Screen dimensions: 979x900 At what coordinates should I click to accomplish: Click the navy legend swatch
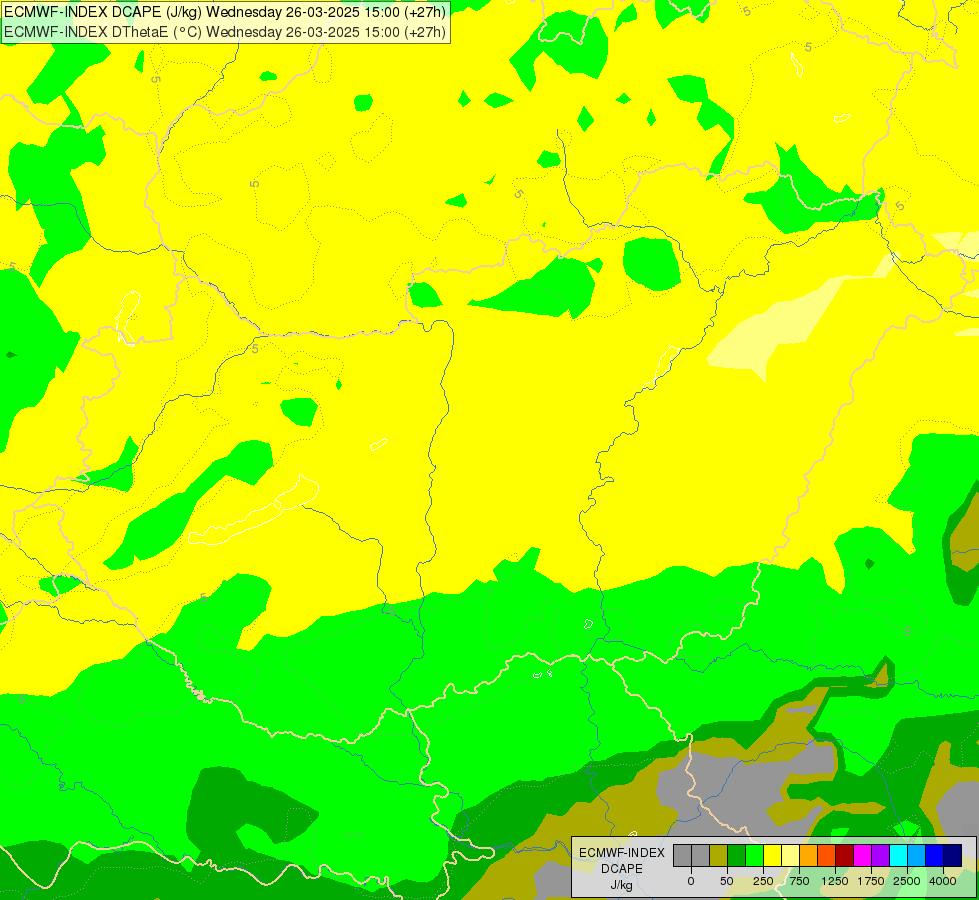[953, 855]
